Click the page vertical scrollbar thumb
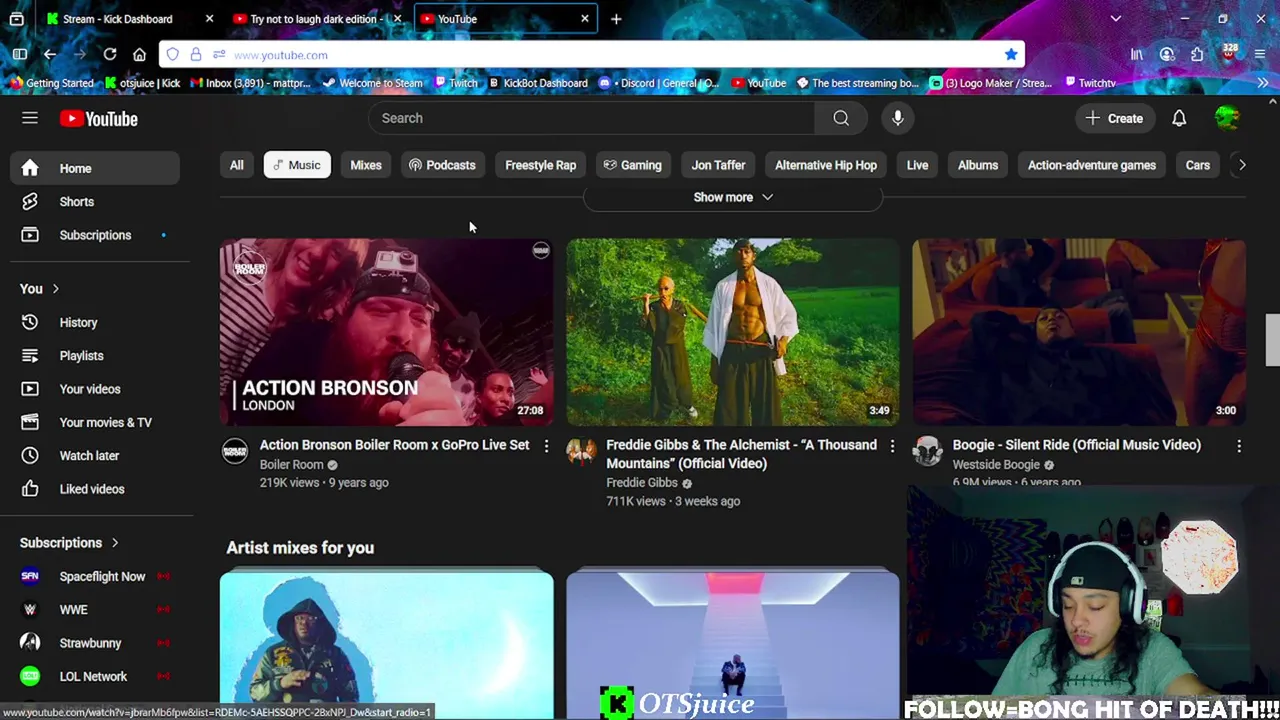 point(1272,340)
